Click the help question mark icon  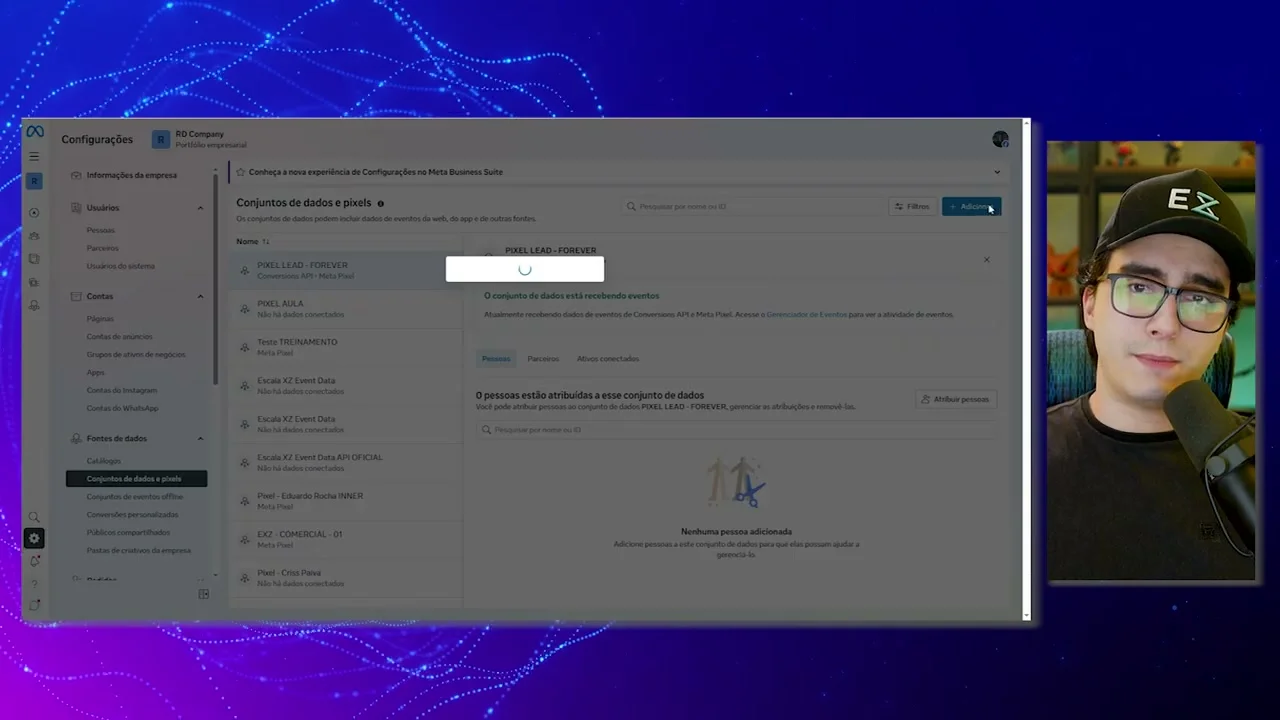pyautogui.click(x=34, y=584)
